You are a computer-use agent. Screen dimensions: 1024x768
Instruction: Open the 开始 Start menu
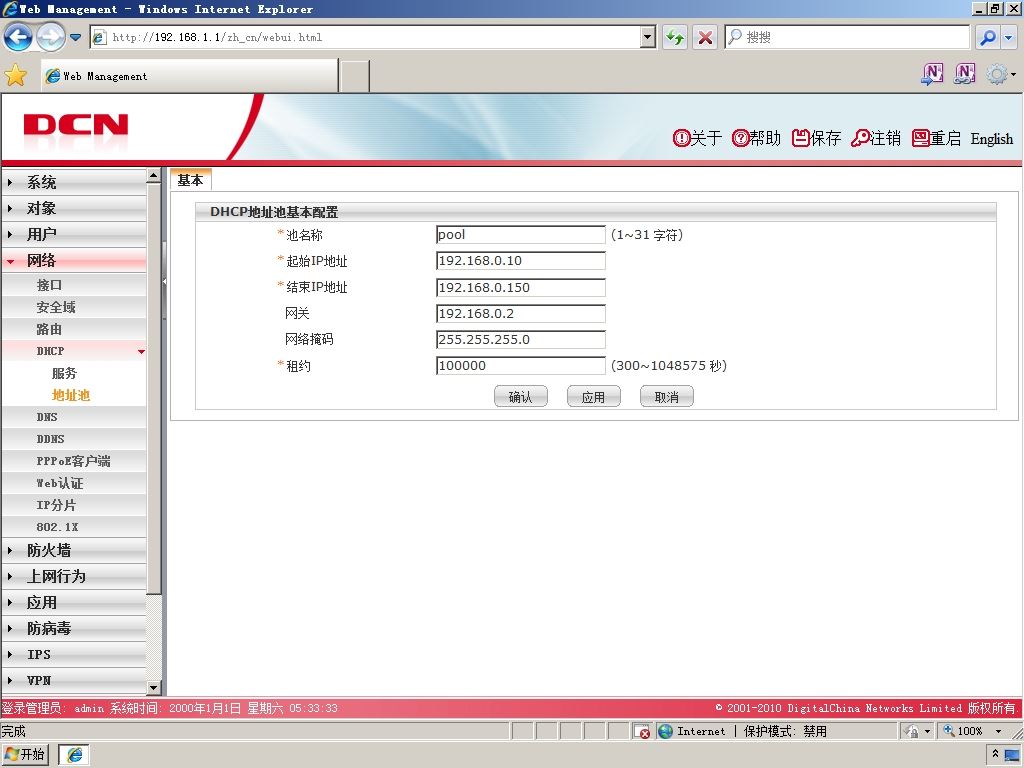click(x=25, y=754)
